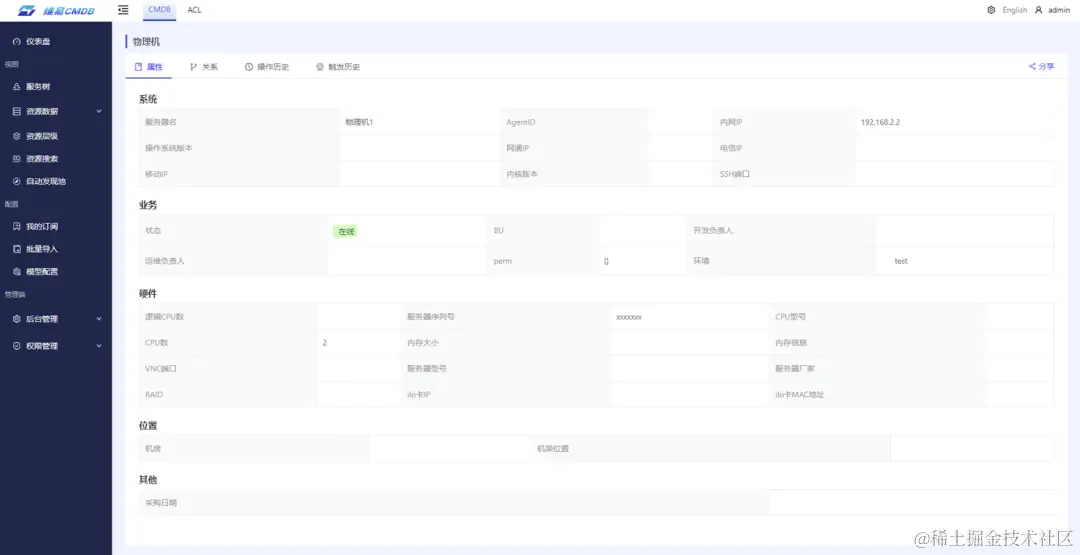This screenshot has height=555, width=1080.
Task: Expand the 后台管理 submenu chevron
Action: (99, 319)
